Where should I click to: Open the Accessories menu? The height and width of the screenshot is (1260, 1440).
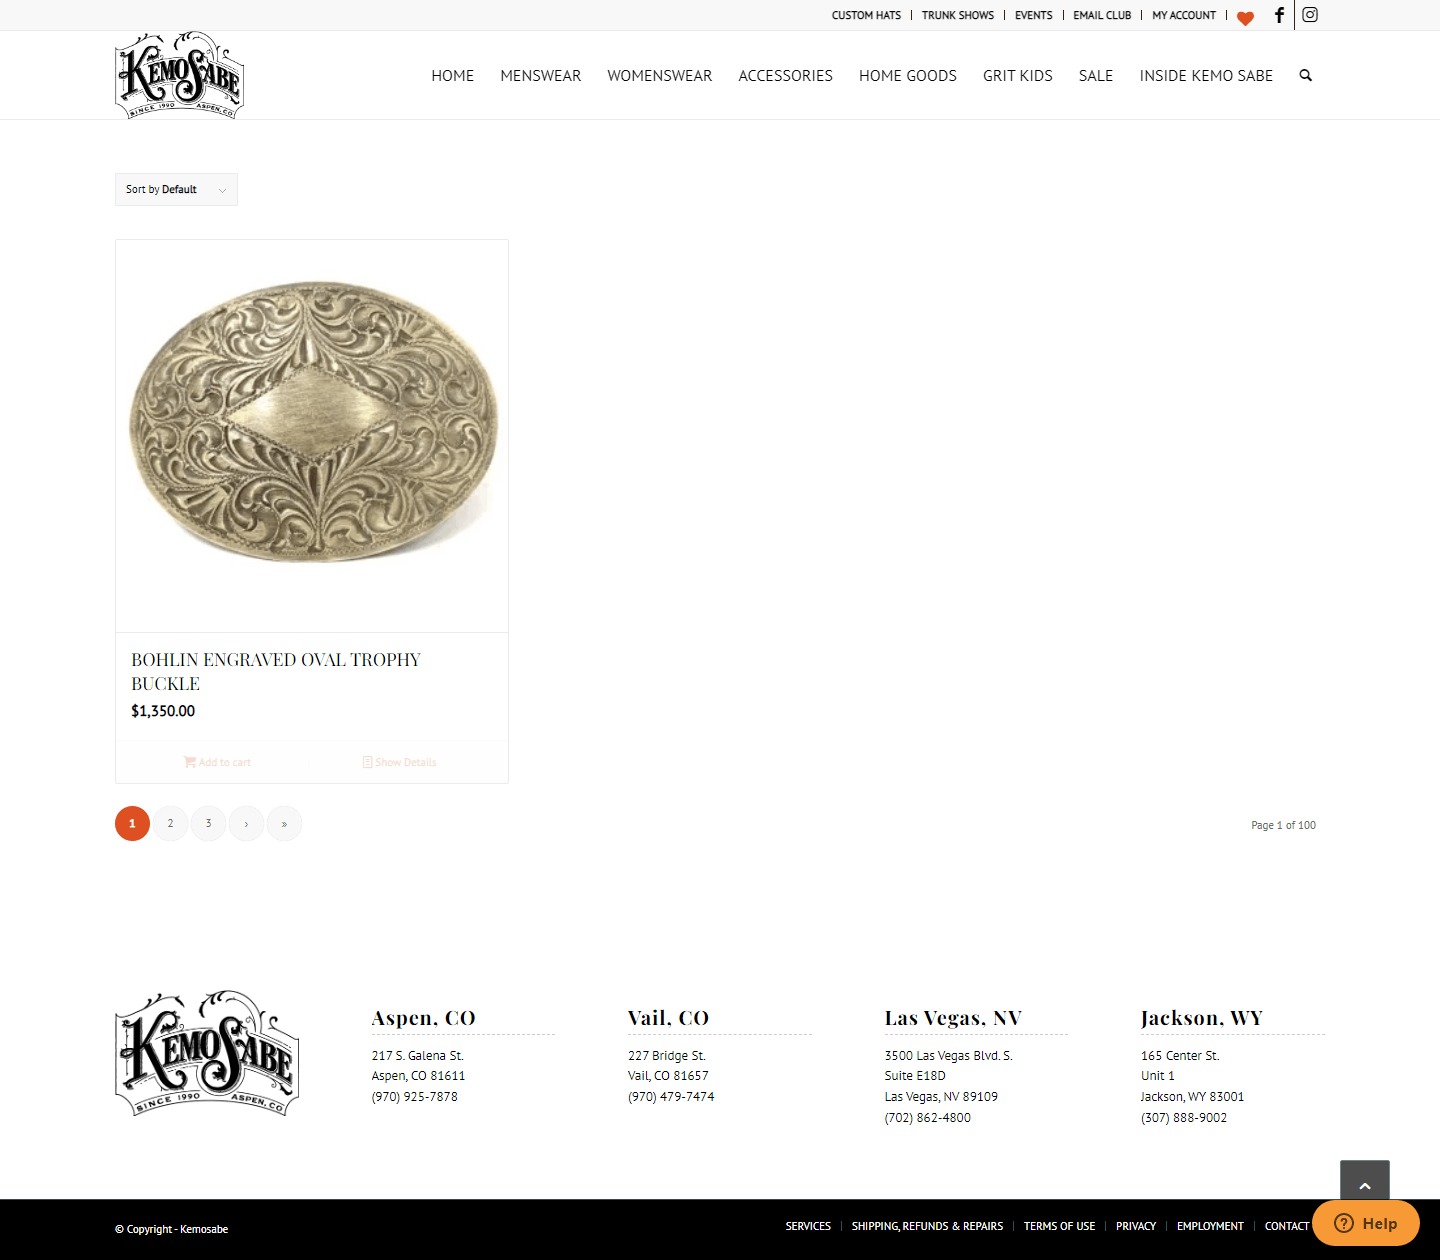(785, 75)
